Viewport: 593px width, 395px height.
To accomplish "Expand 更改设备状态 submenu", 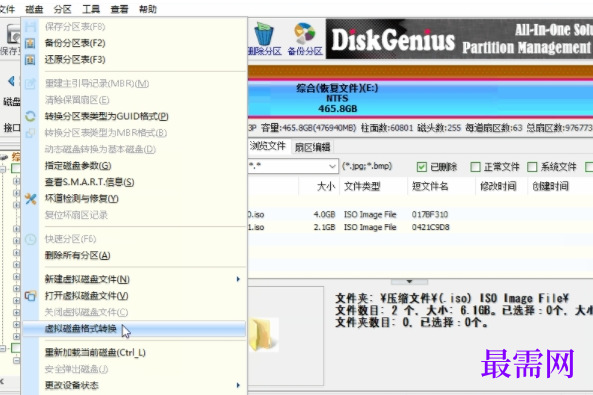I will (x=134, y=386).
